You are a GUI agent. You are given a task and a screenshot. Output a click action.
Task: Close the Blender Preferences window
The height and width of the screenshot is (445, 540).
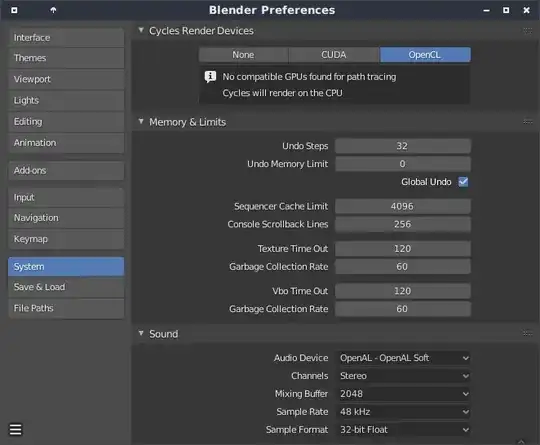pyautogui.click(x=526, y=10)
